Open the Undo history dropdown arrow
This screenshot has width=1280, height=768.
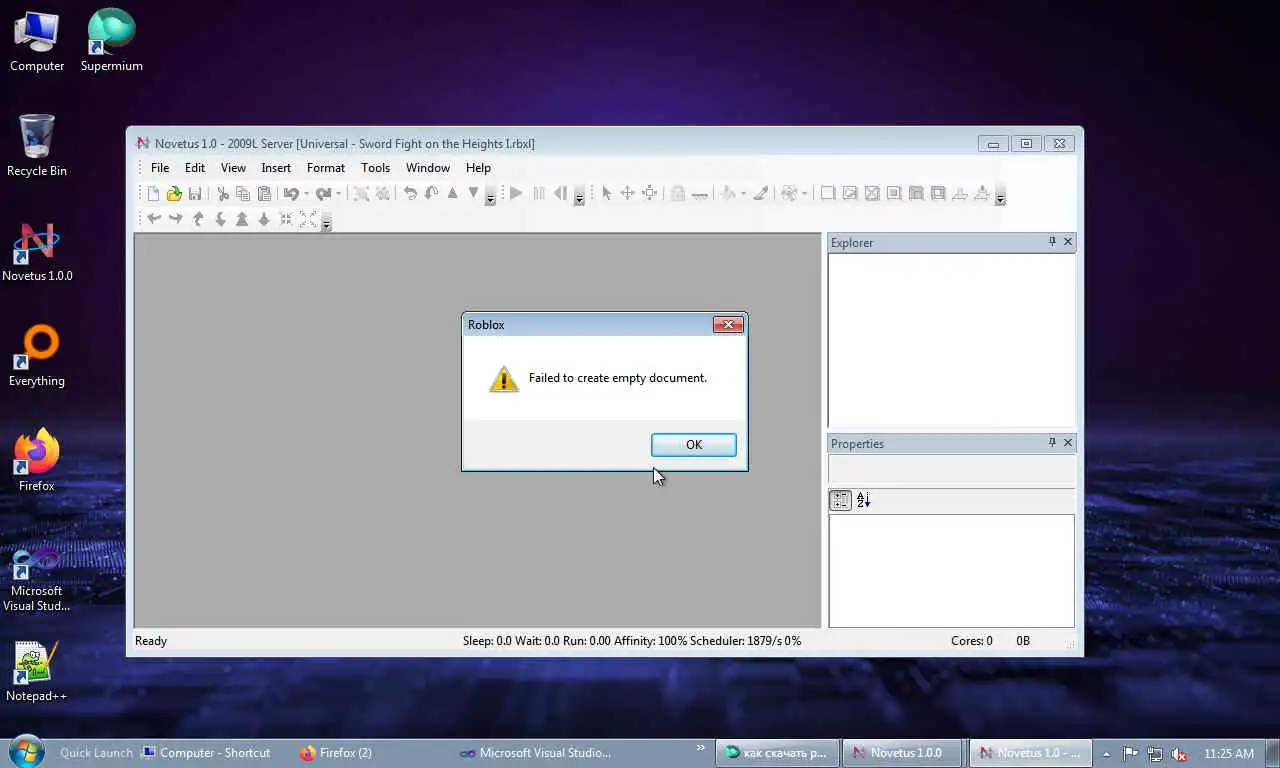coord(306,194)
